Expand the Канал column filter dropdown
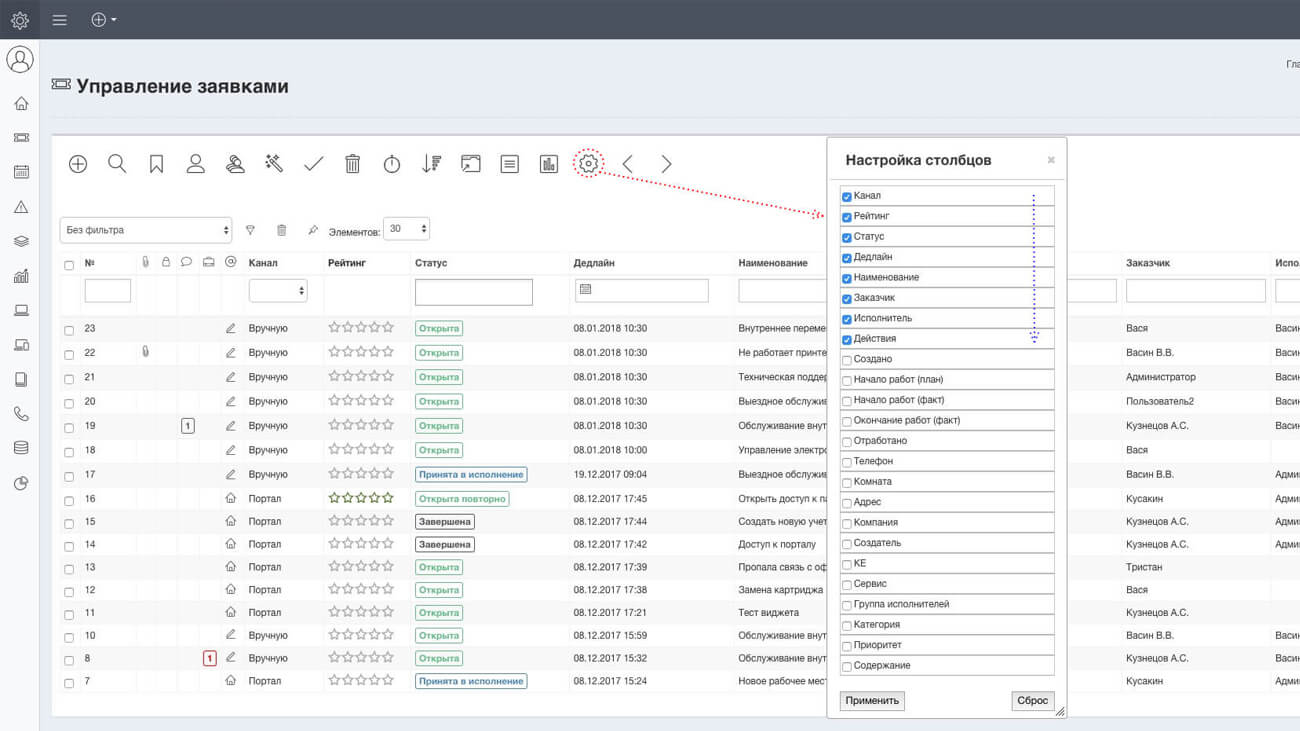The width and height of the screenshot is (1300, 731). [278, 291]
